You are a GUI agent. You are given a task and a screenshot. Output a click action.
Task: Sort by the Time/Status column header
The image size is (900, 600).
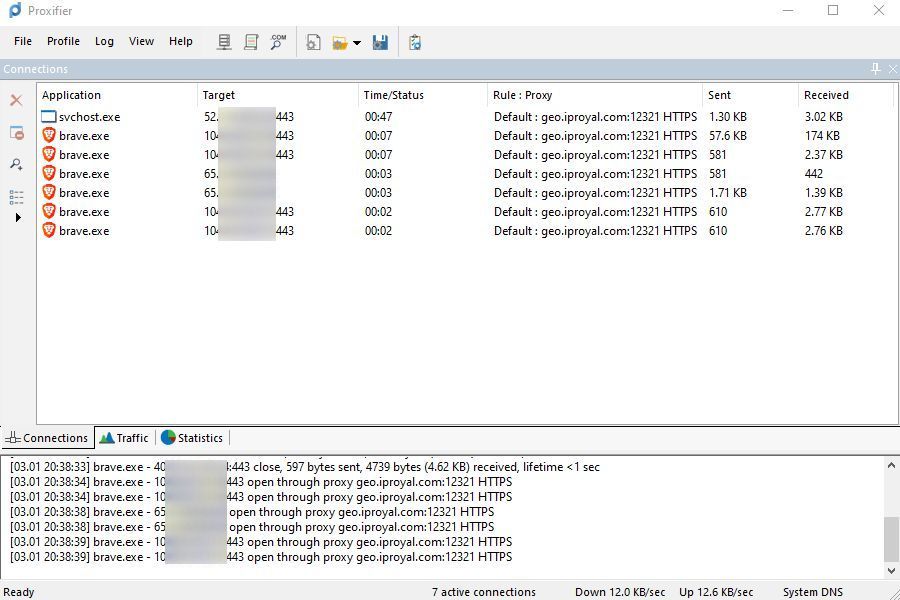[x=394, y=95]
